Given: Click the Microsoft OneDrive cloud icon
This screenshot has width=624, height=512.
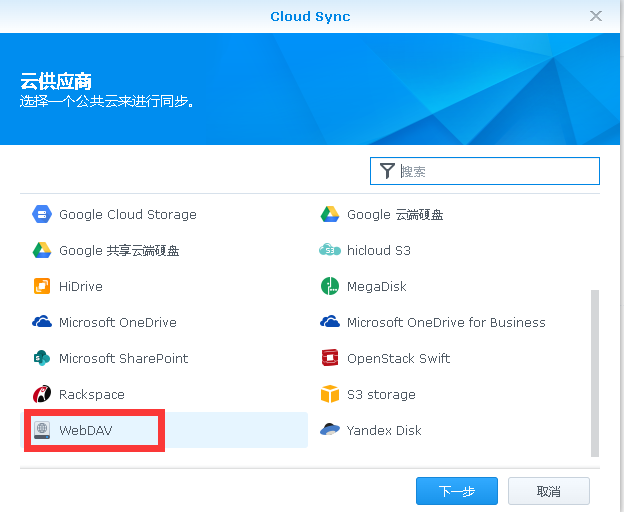Looking at the screenshot, I should point(42,321).
